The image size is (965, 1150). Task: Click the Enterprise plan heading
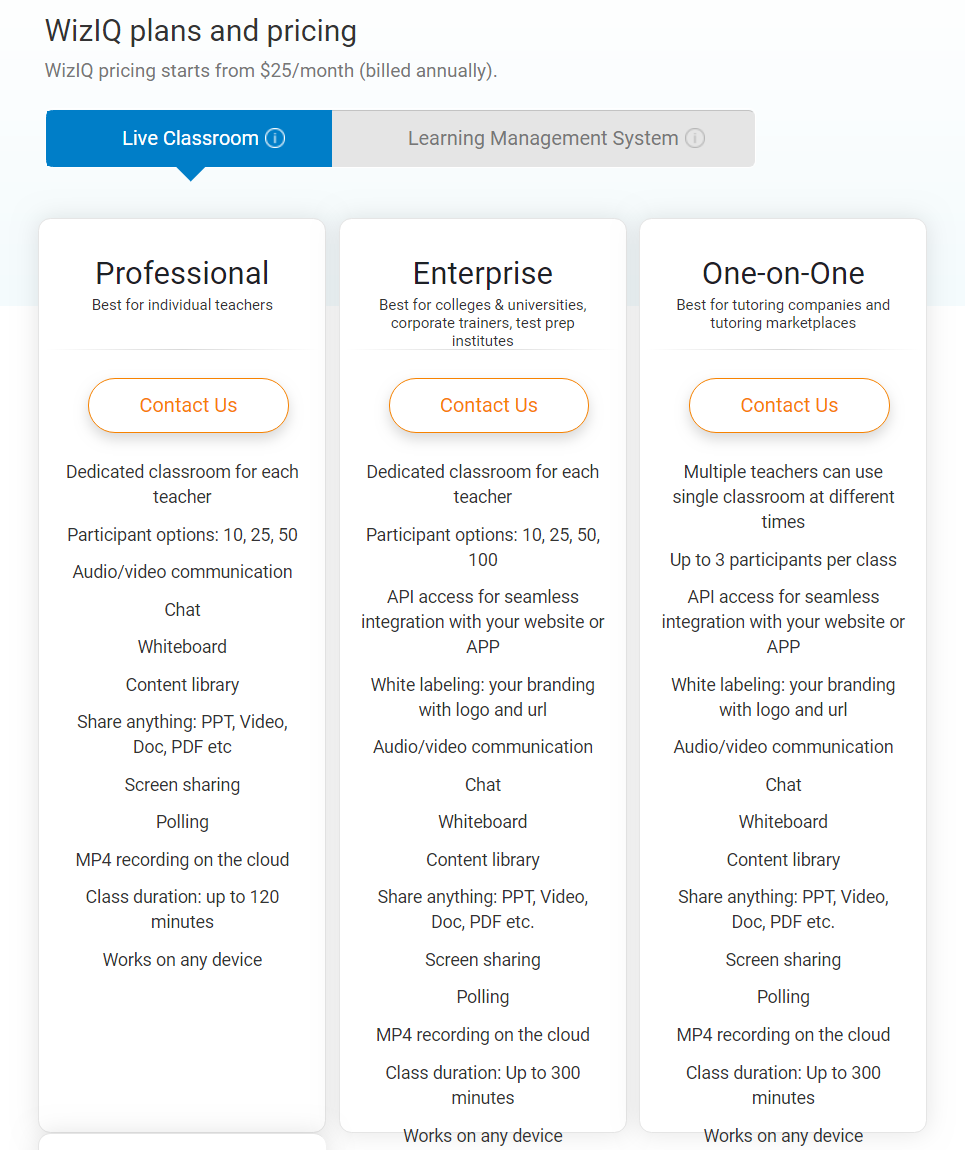click(x=483, y=273)
